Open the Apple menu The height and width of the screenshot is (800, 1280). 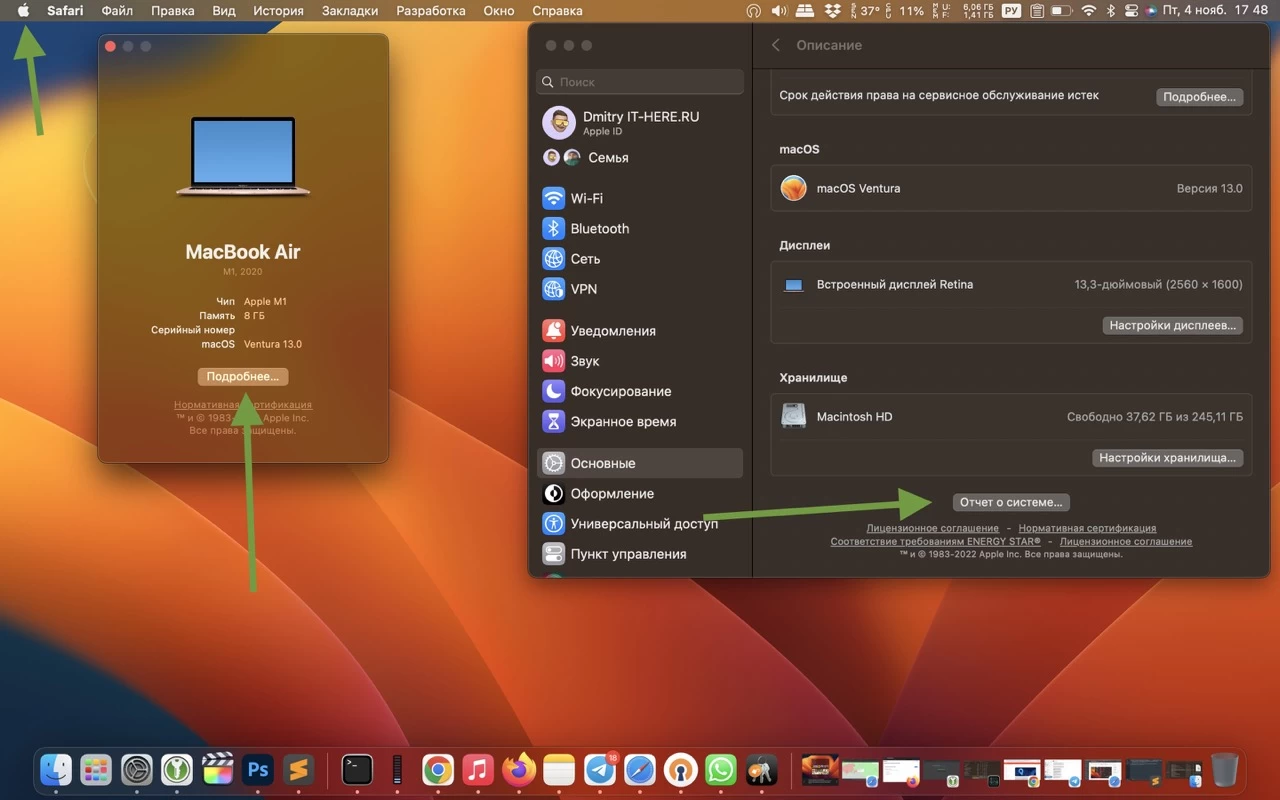[22, 11]
